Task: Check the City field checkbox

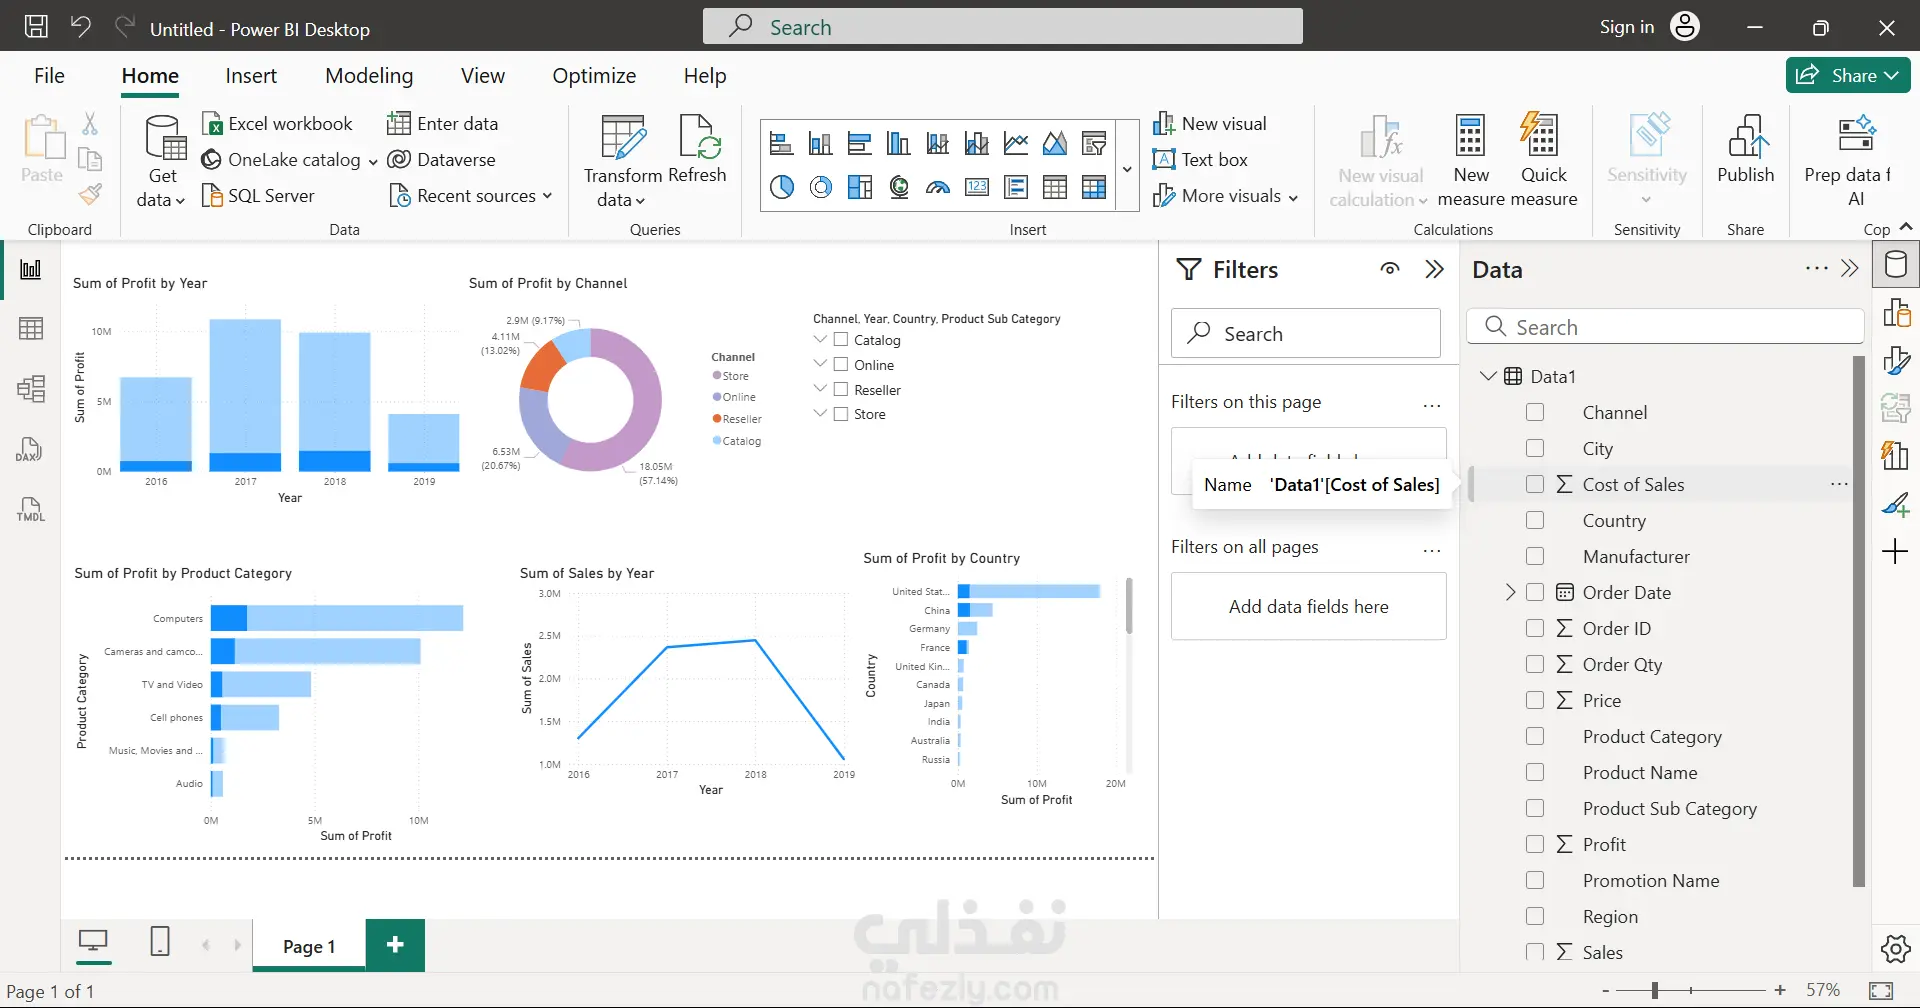Action: tap(1535, 448)
